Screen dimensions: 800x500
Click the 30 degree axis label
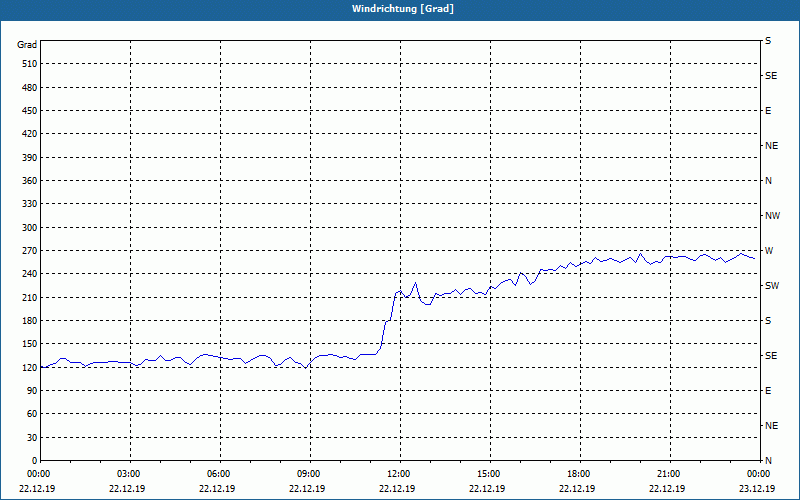click(32, 438)
